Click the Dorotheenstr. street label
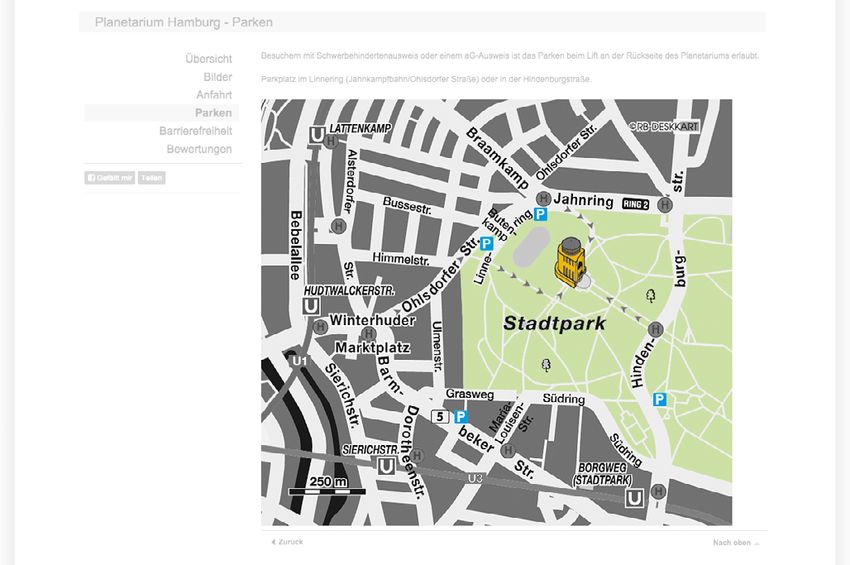 point(413,451)
